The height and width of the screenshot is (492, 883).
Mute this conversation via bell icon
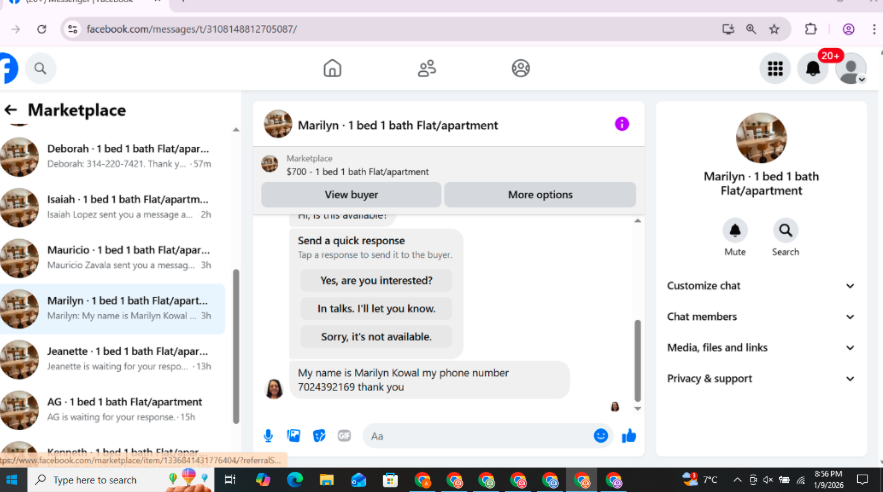point(735,230)
